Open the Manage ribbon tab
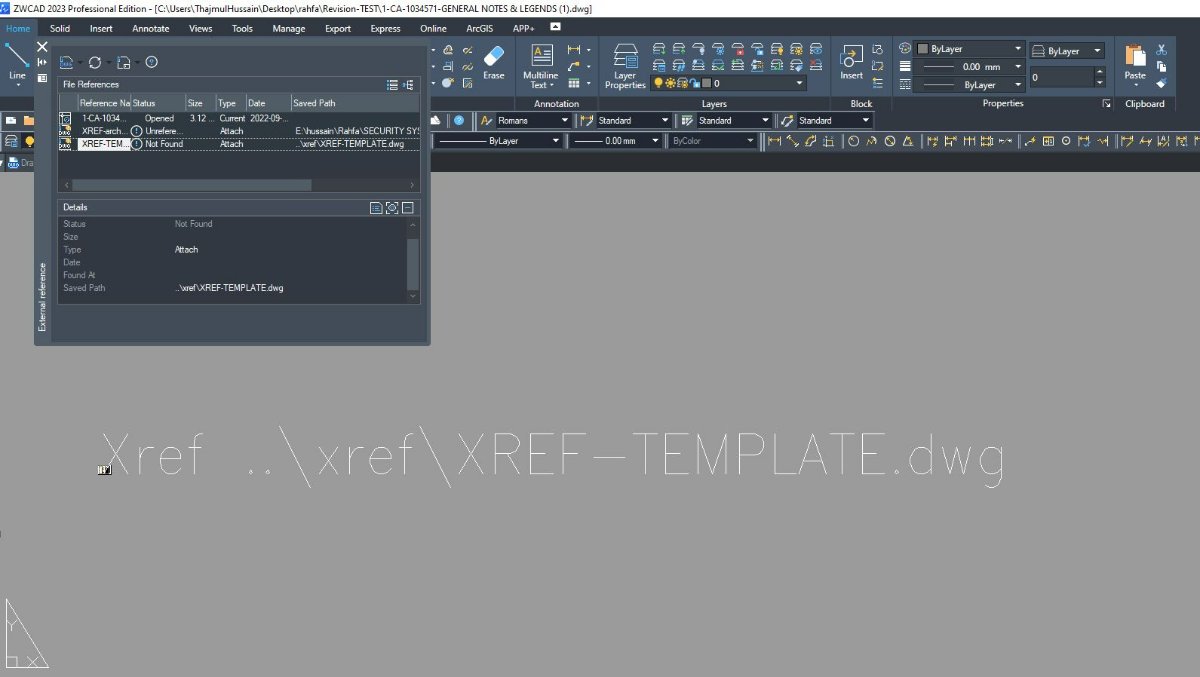This screenshot has width=1200, height=677. (289, 28)
